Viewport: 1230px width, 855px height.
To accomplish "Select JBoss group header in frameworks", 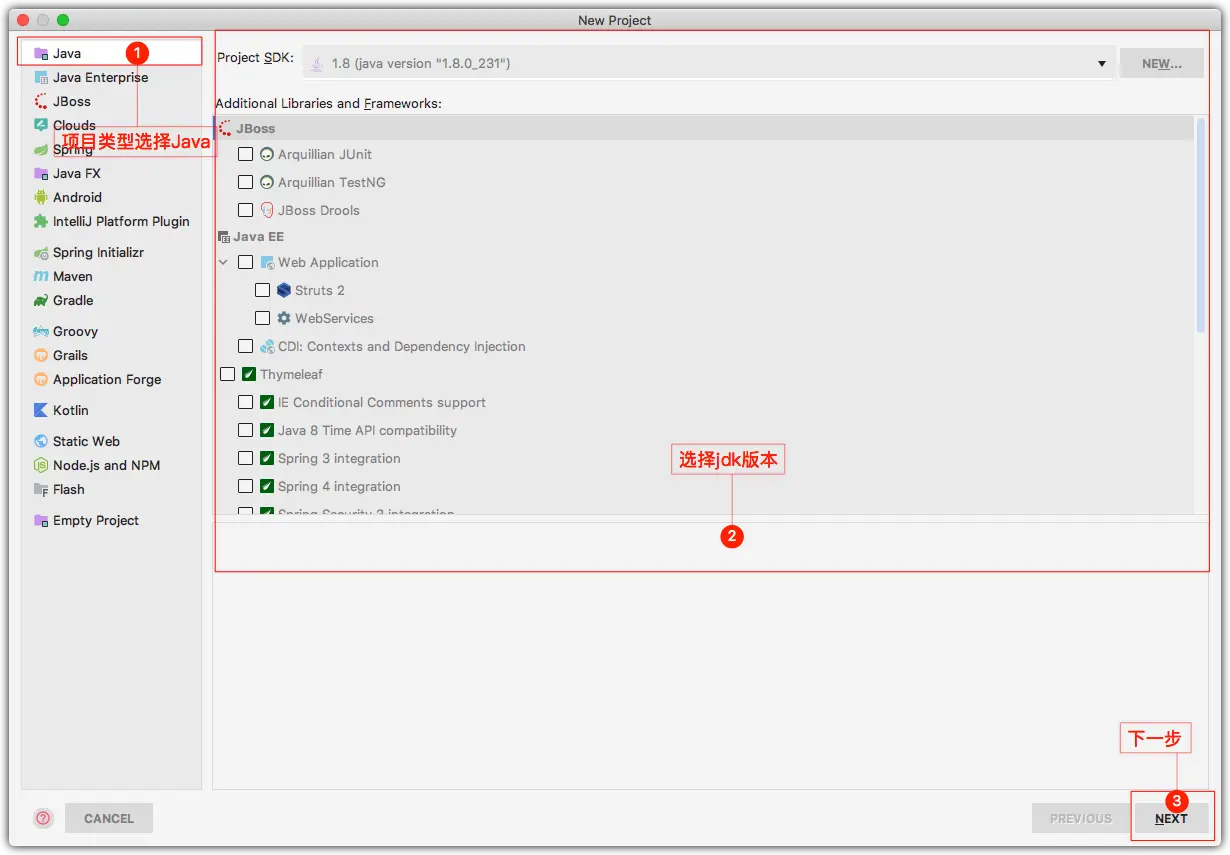I will [703, 128].
